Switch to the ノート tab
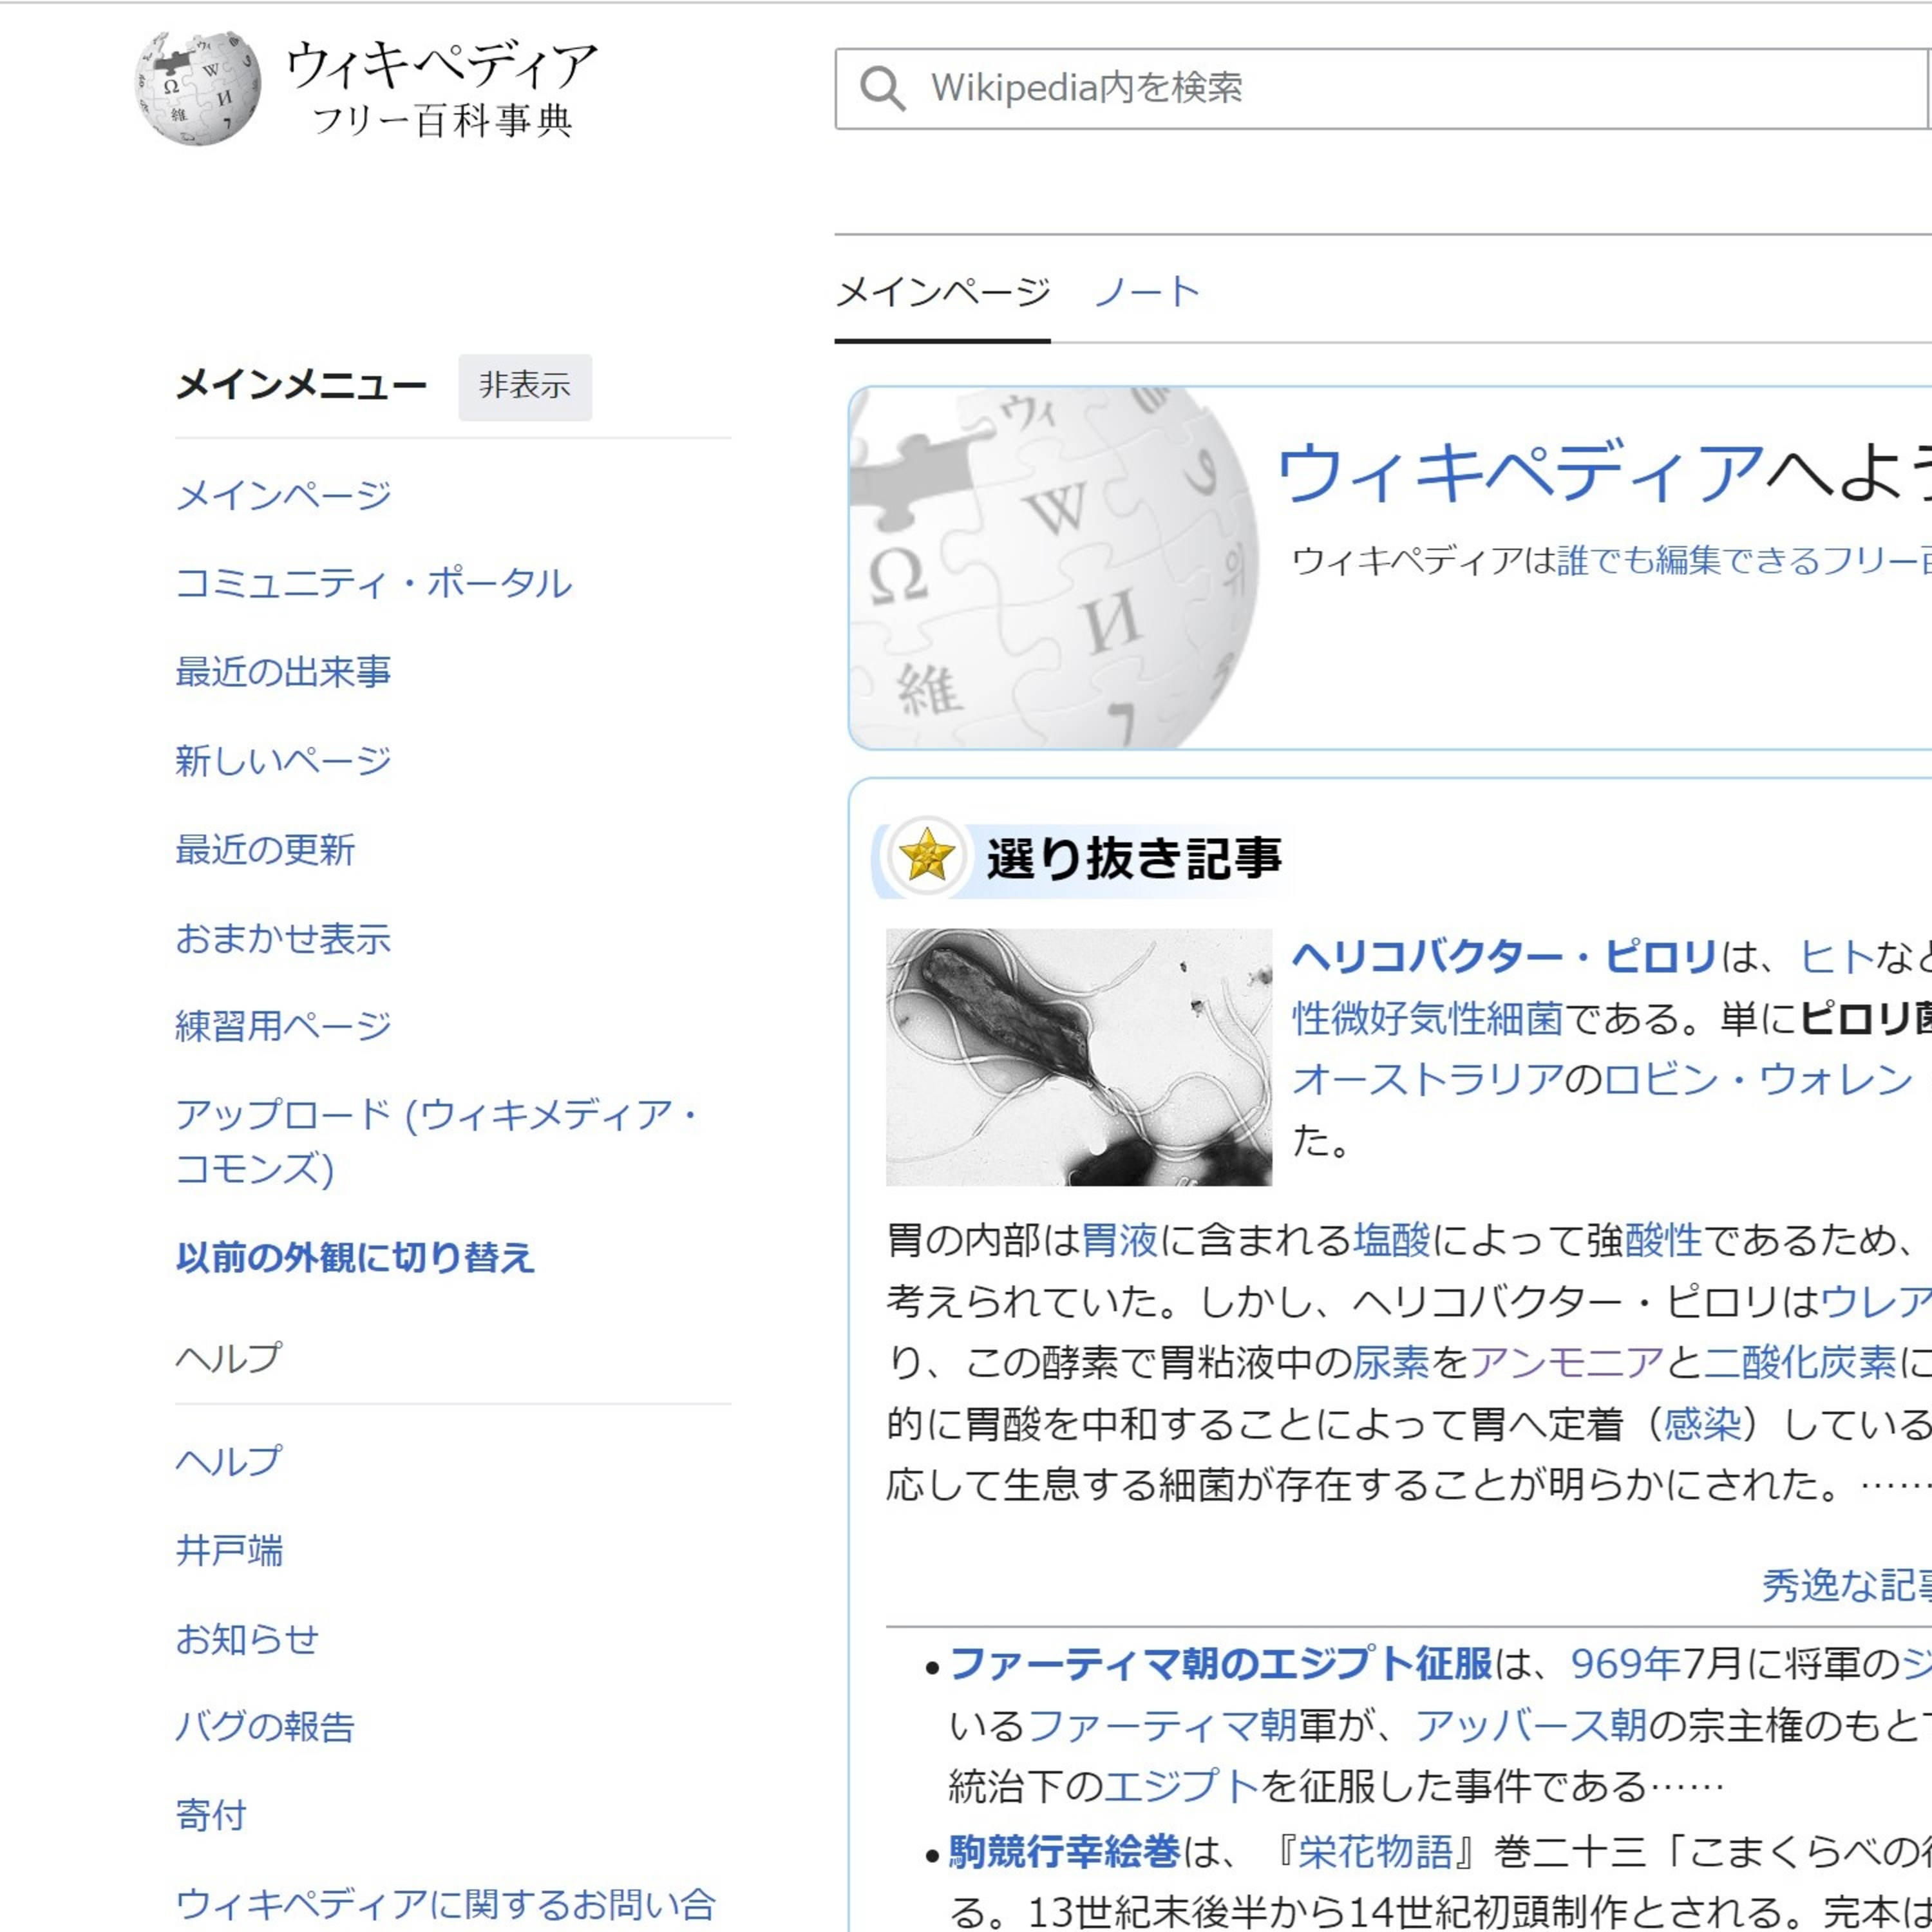 tap(1147, 292)
